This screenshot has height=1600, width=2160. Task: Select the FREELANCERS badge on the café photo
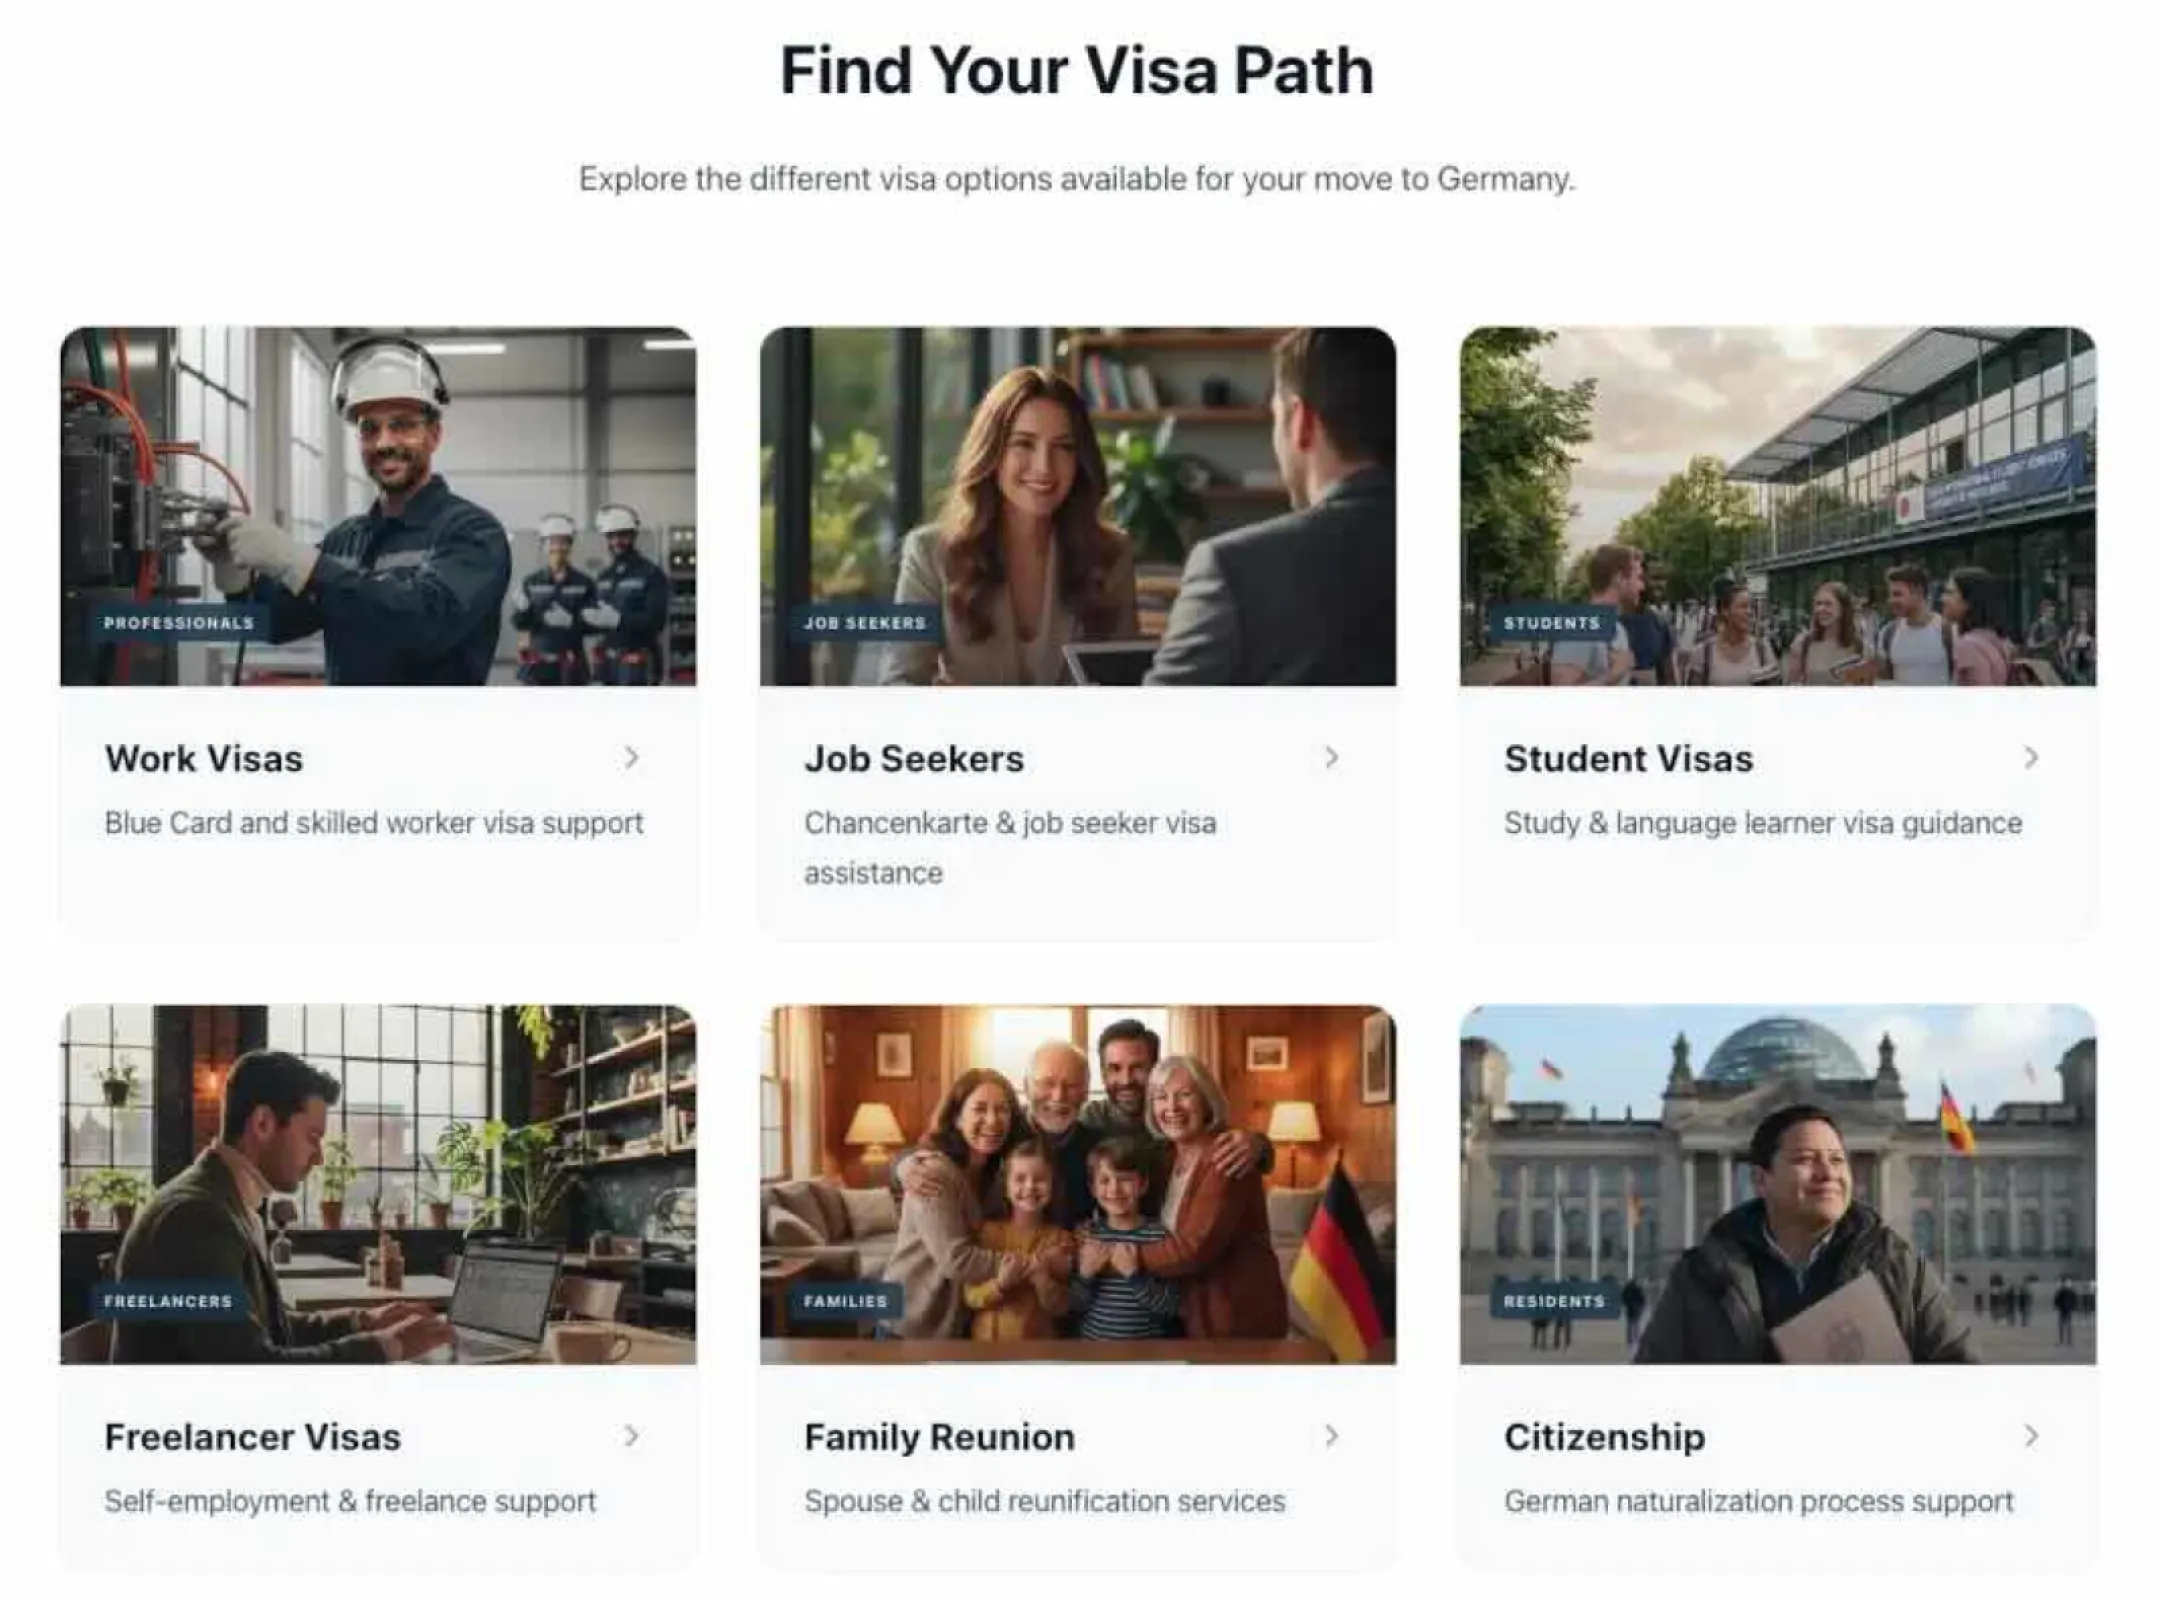168,1301
